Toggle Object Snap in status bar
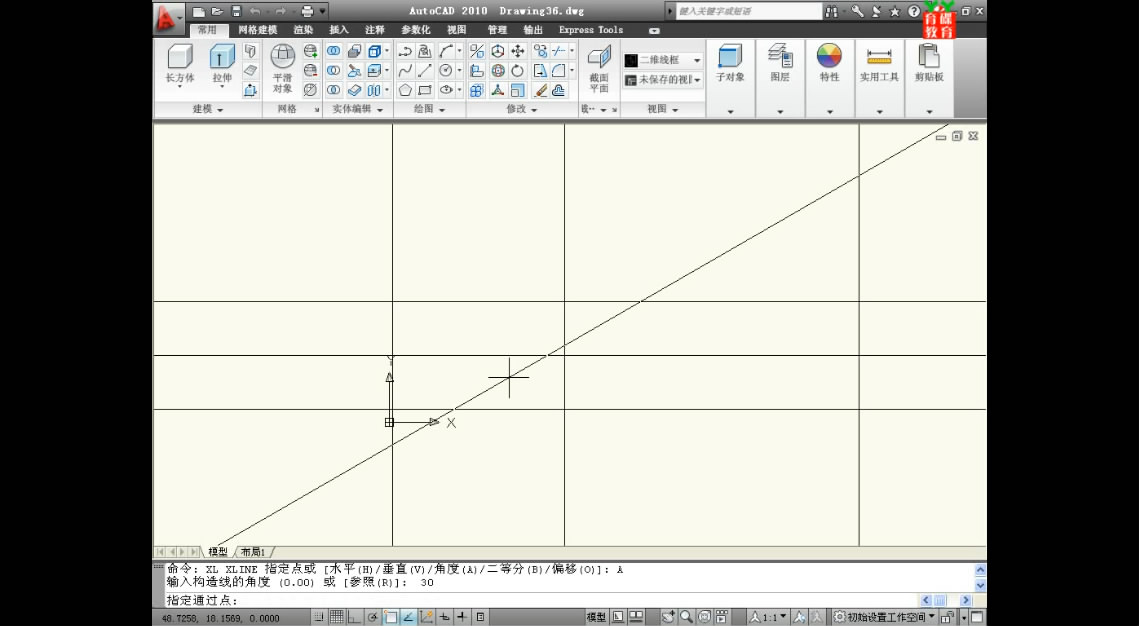The height and width of the screenshot is (626, 1139). tap(391, 617)
